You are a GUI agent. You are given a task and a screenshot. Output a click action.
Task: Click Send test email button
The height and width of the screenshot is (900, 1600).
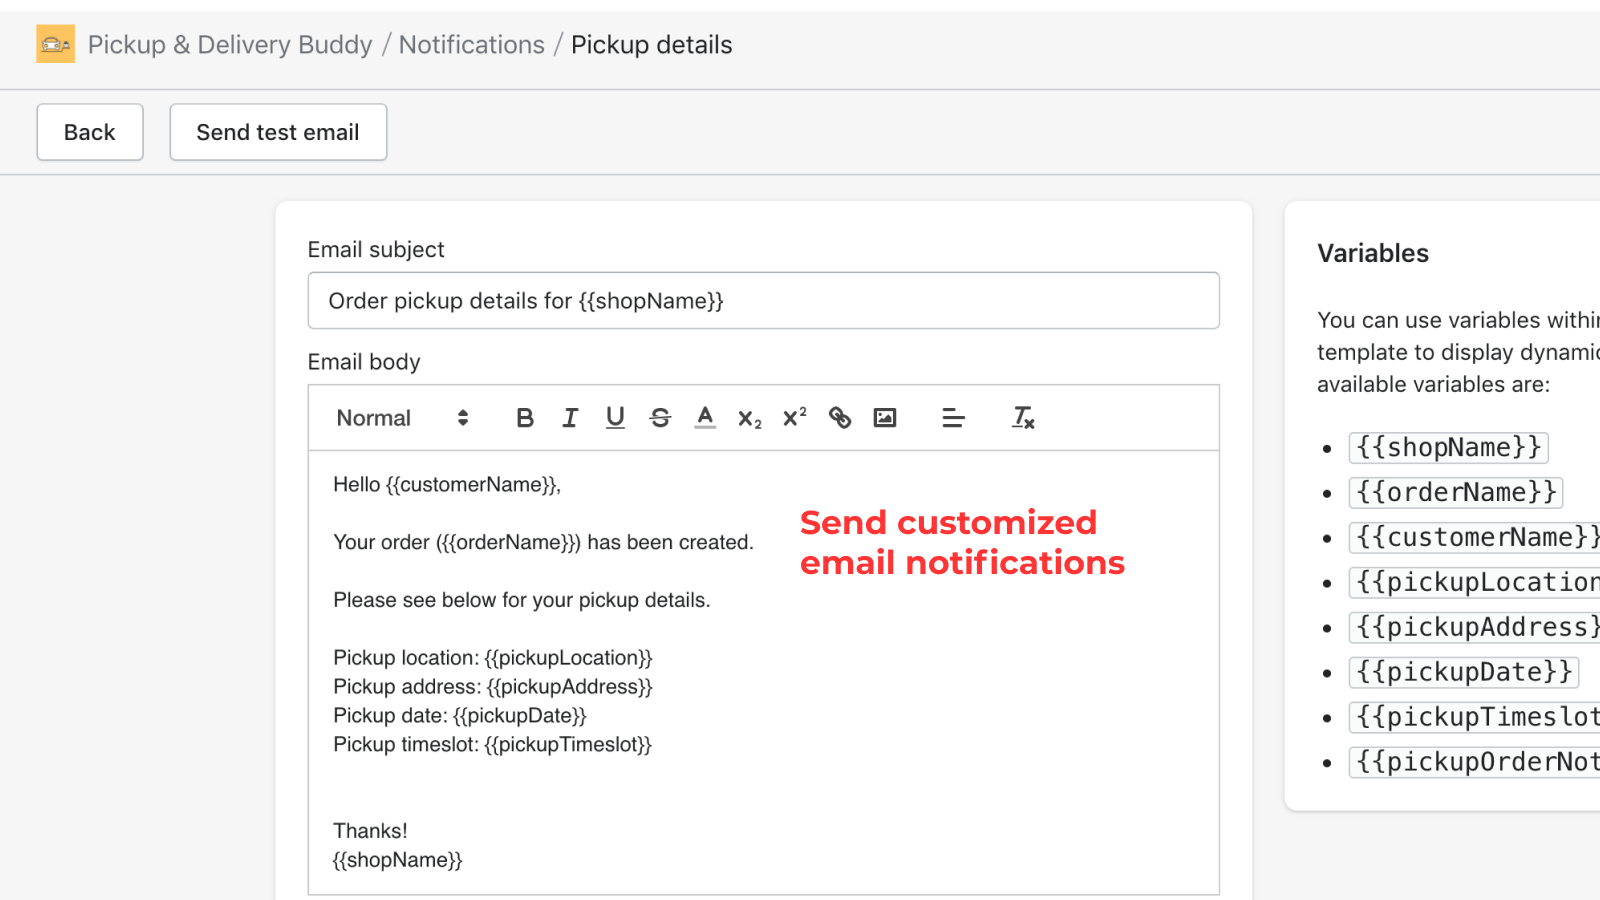pyautogui.click(x=278, y=132)
